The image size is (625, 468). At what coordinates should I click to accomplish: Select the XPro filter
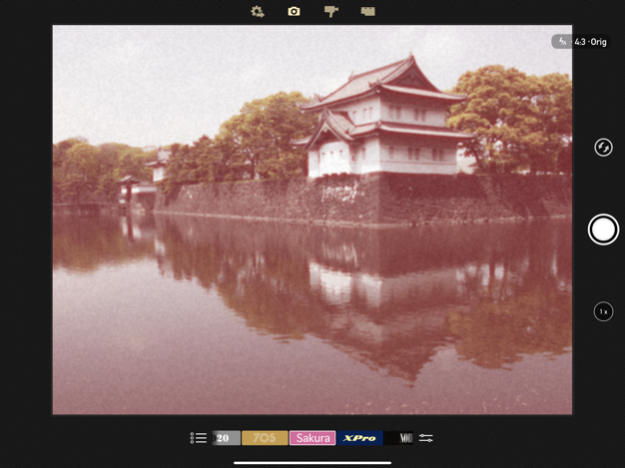(360, 438)
